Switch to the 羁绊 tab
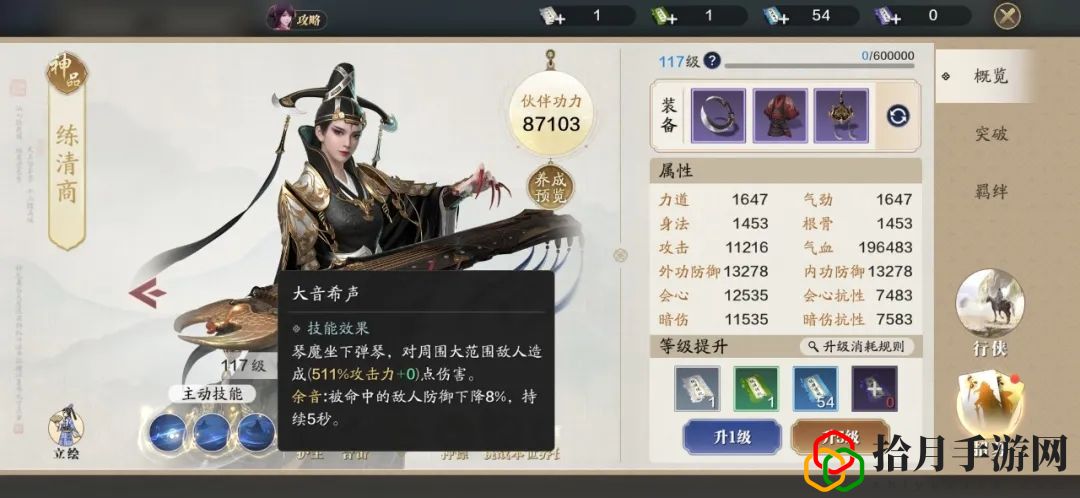The width and height of the screenshot is (1080, 498). 991,191
